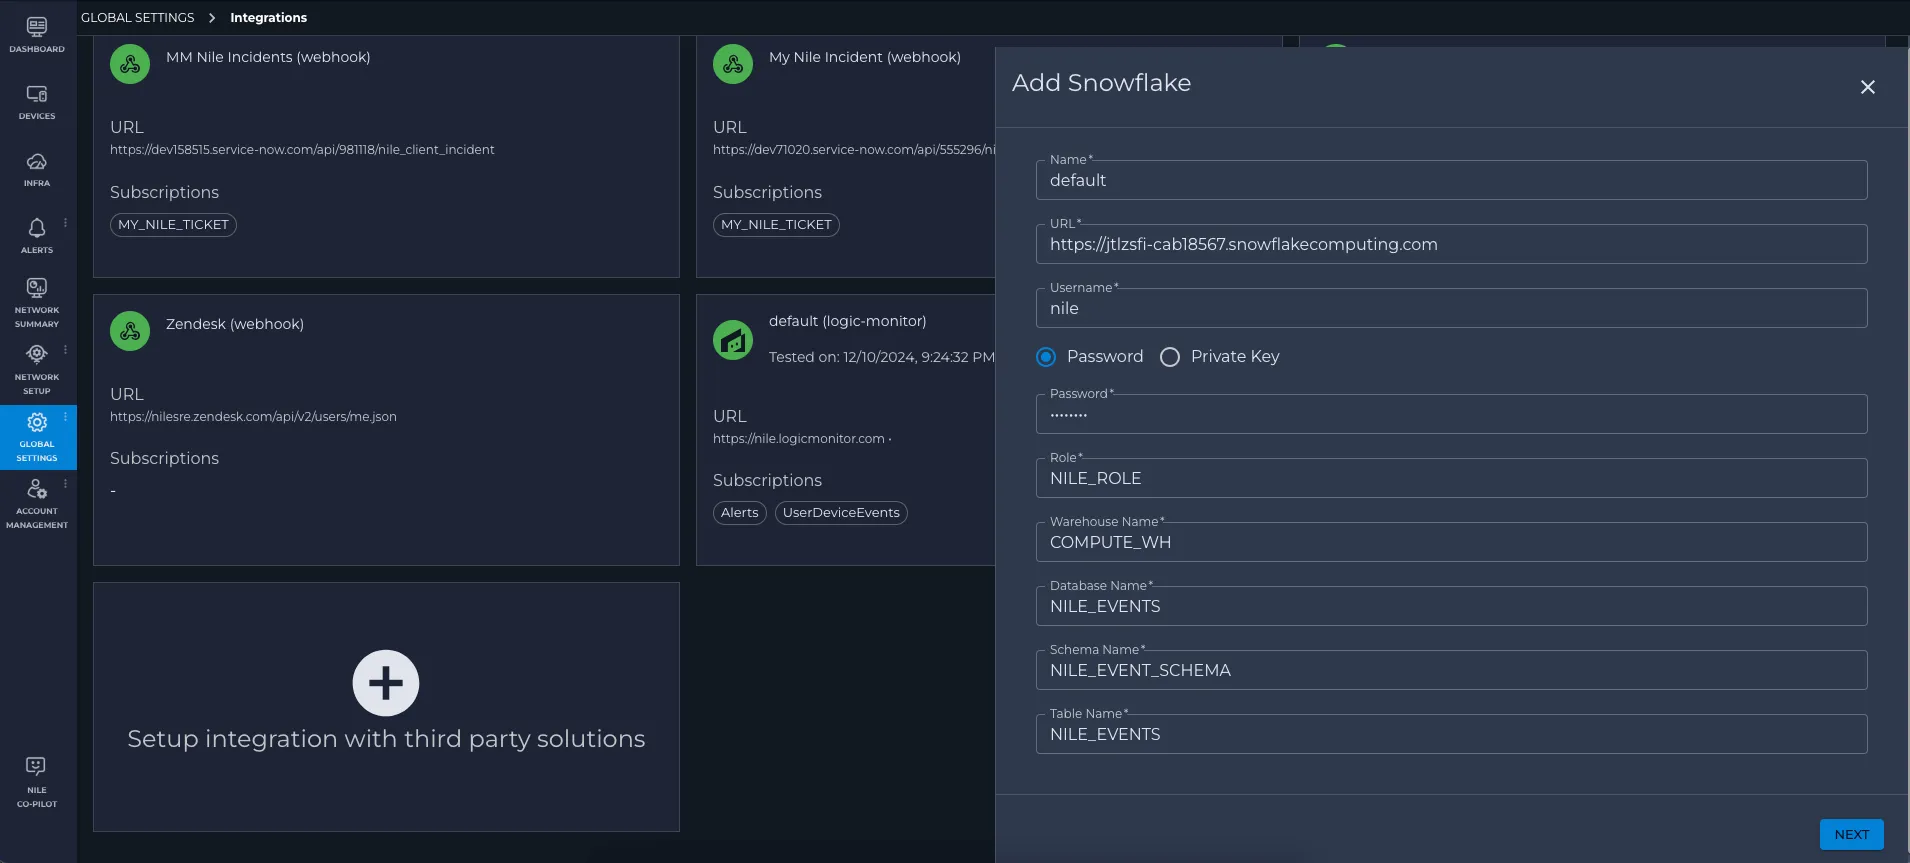Click the Zendesk webhook icon
The width and height of the screenshot is (1910, 863).
(x=130, y=331)
